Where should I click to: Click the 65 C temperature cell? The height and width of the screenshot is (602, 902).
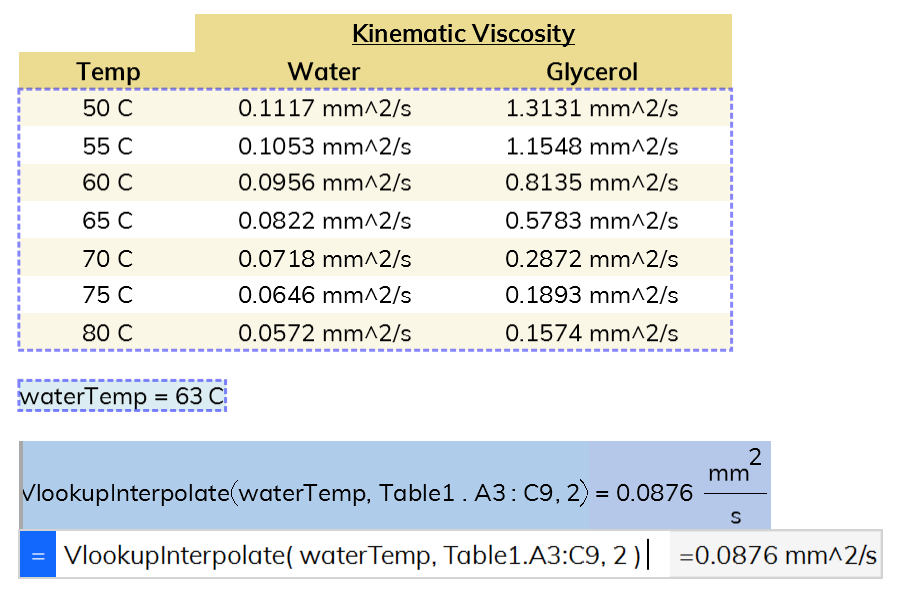pos(108,221)
